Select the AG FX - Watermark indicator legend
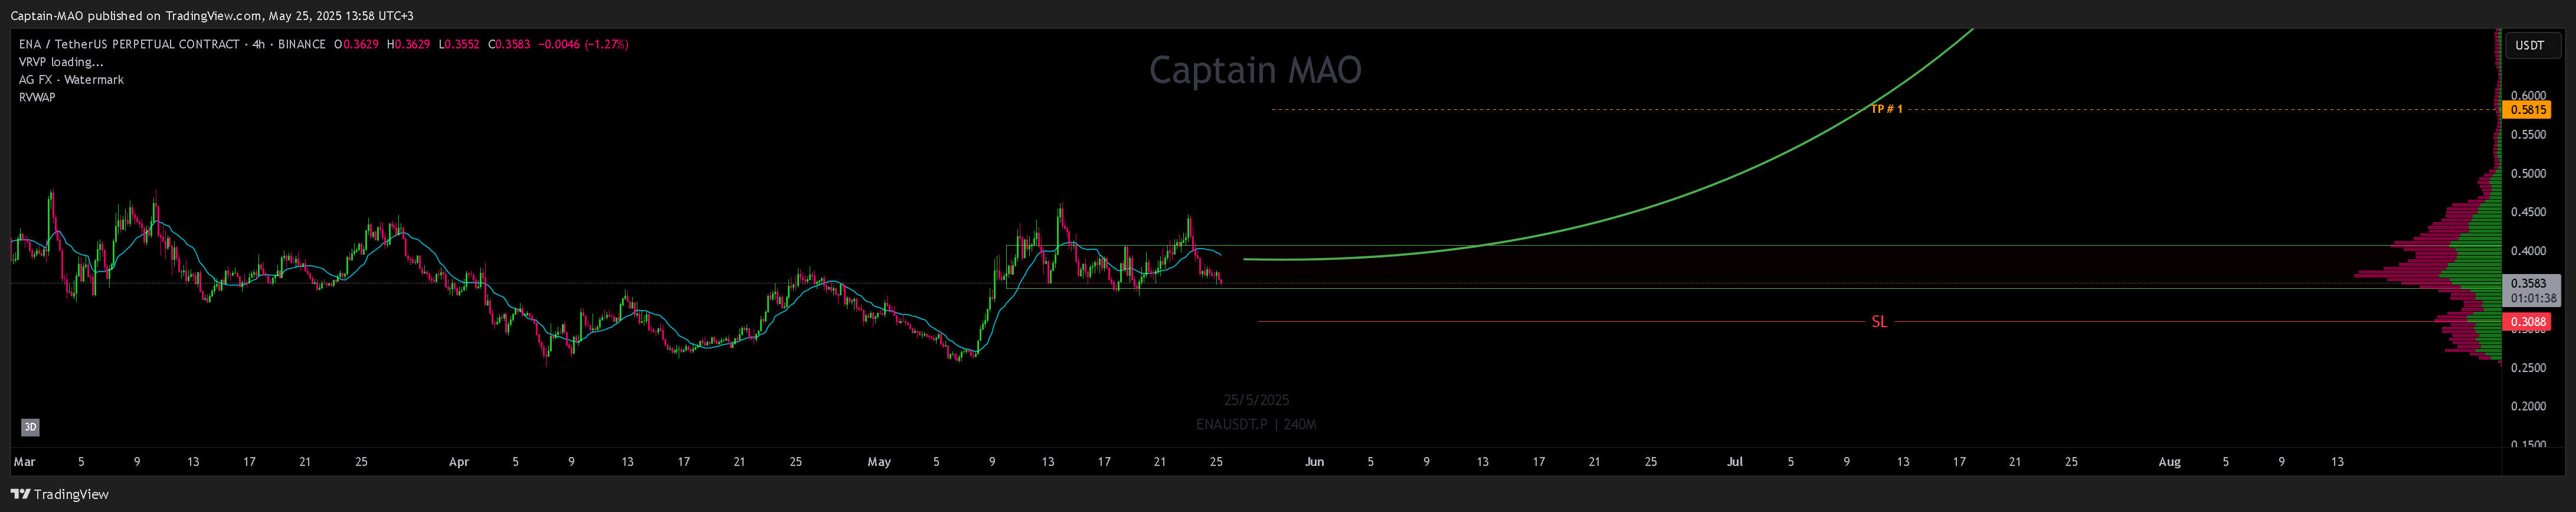This screenshot has height=512, width=2576. point(71,80)
